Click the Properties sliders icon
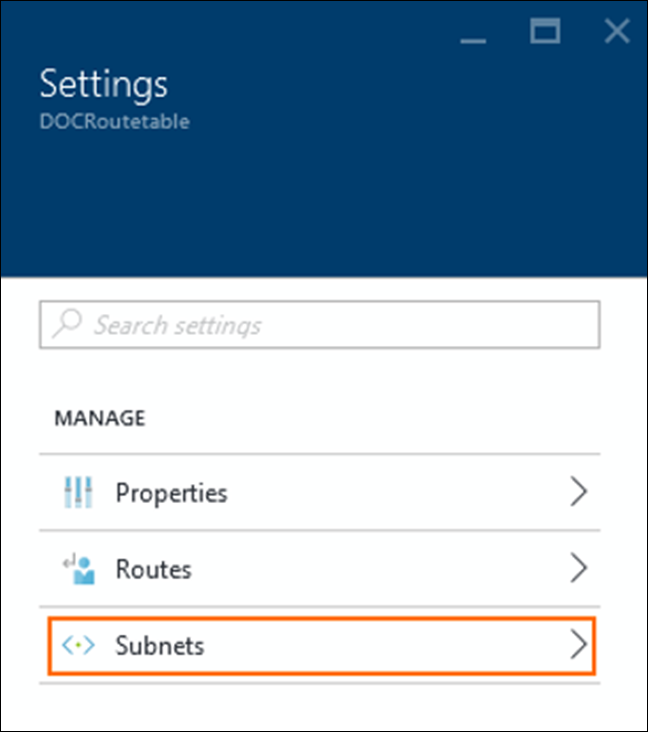The image size is (648, 732). [78, 492]
